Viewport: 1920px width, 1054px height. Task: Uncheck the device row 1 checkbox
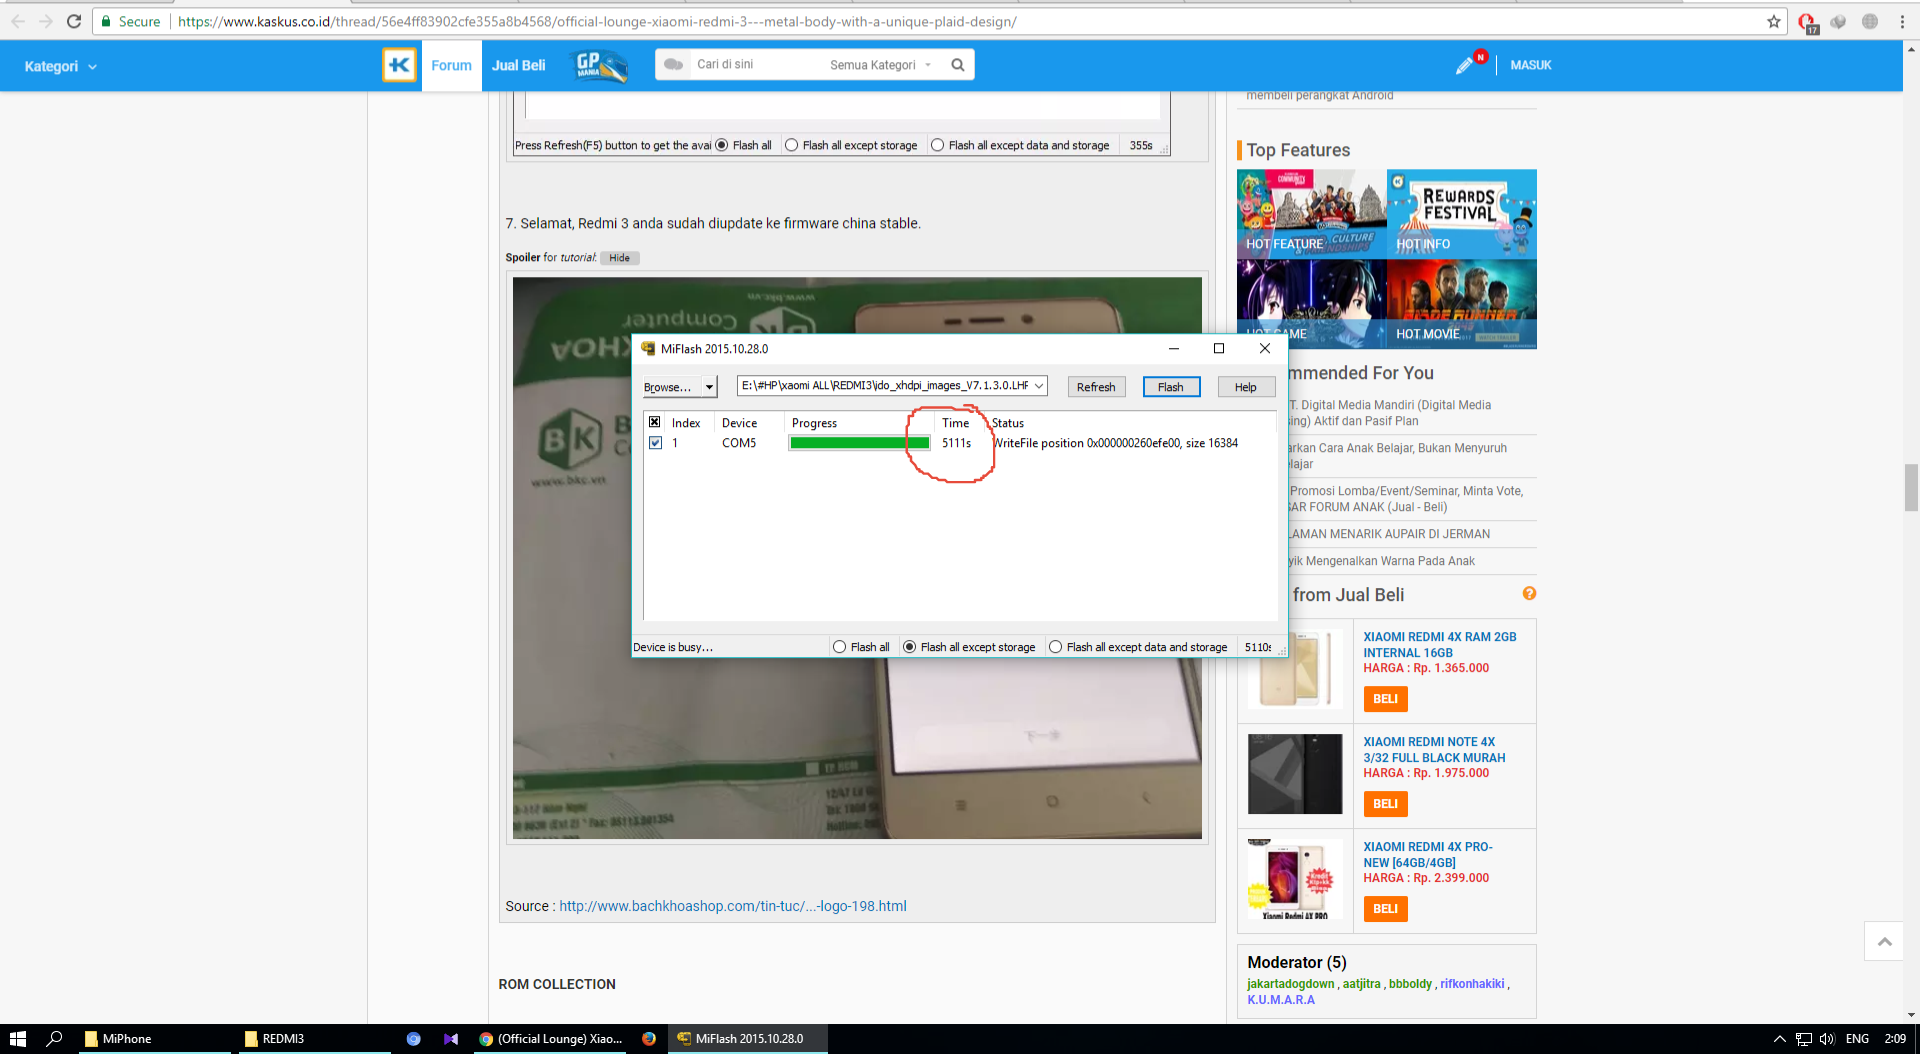point(655,442)
